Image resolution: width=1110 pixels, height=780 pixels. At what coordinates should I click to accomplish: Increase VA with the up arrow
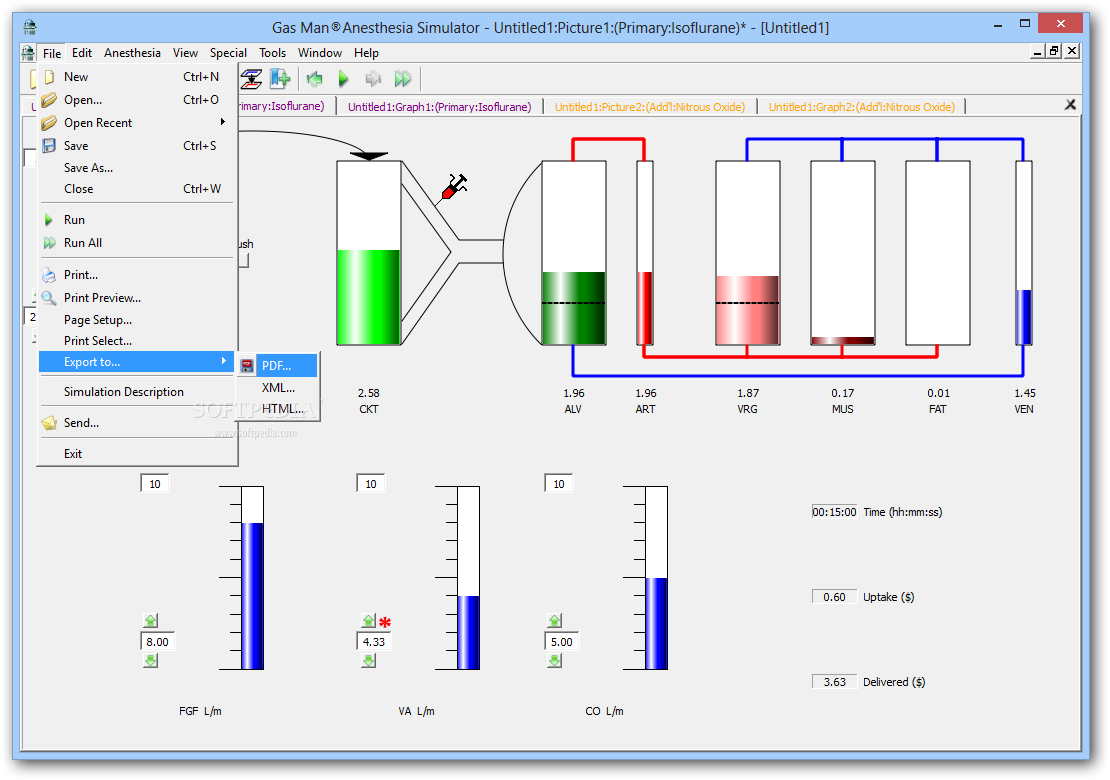tap(368, 621)
